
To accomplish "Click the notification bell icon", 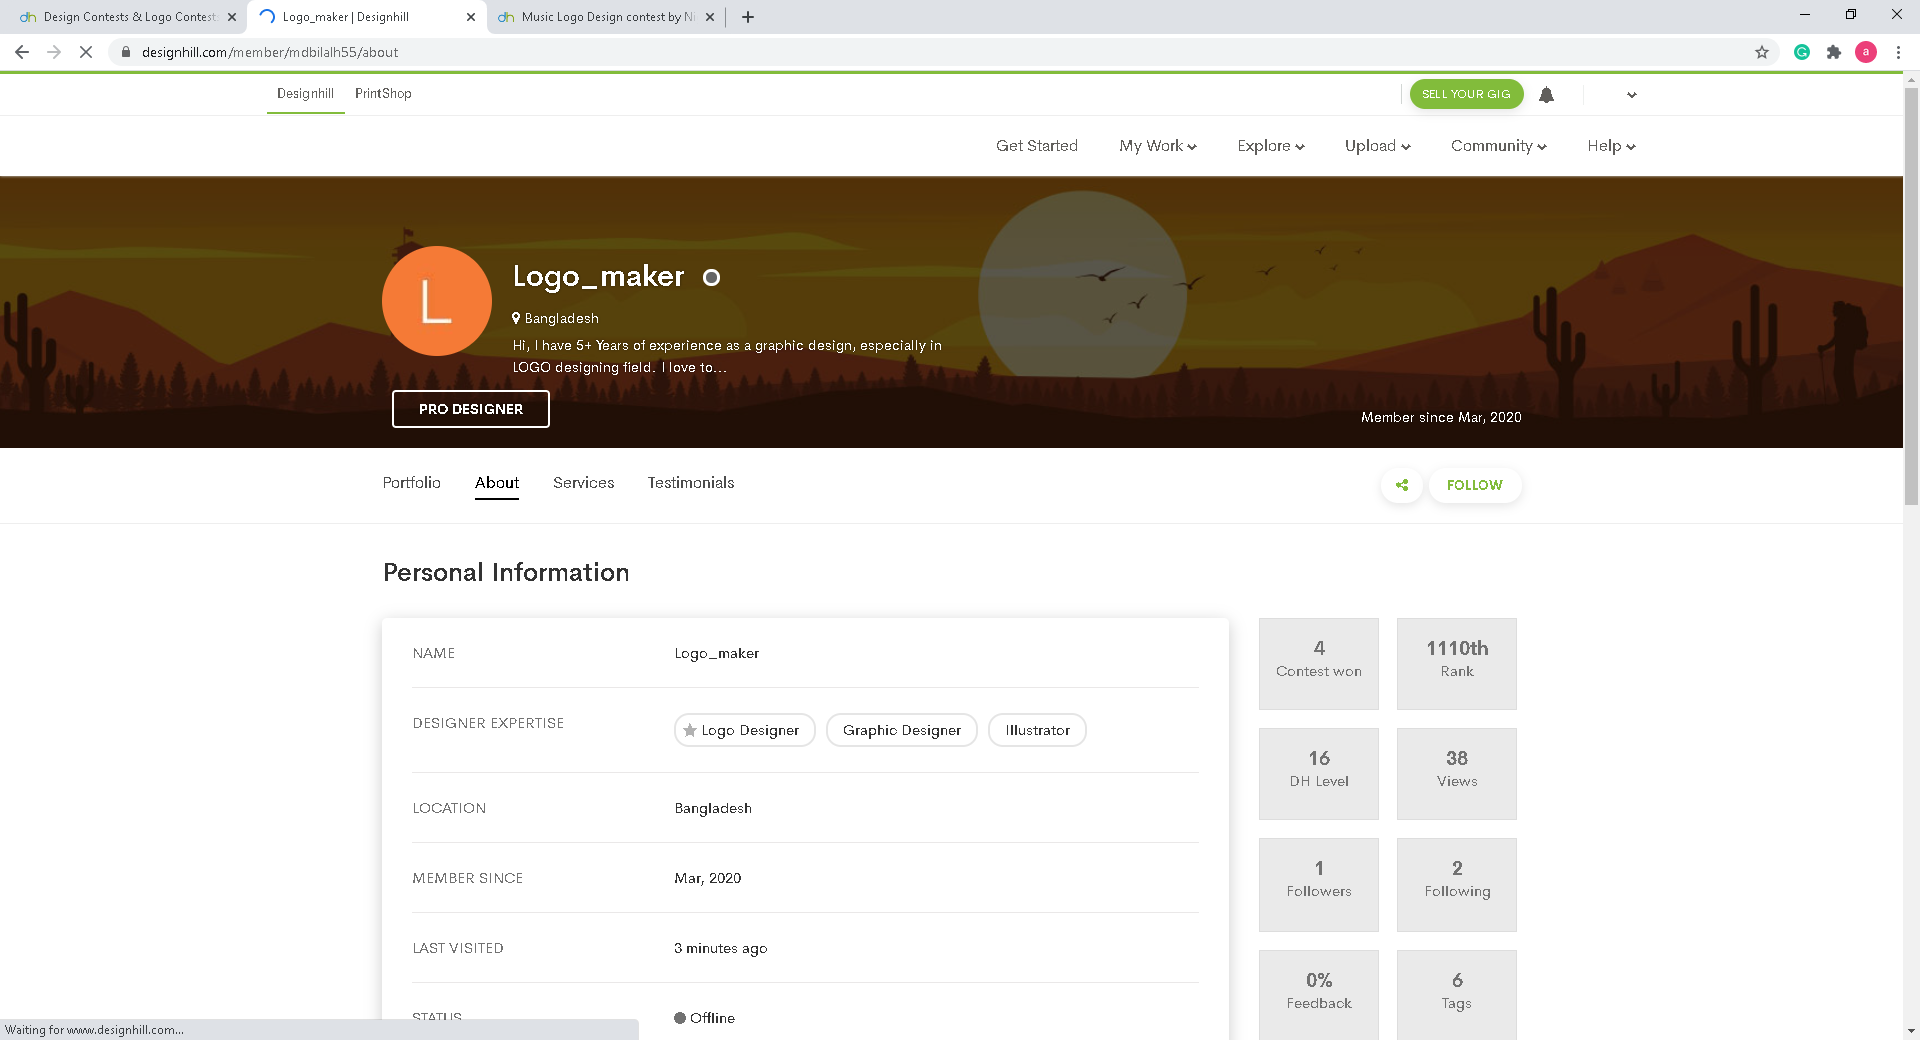I will tap(1546, 95).
